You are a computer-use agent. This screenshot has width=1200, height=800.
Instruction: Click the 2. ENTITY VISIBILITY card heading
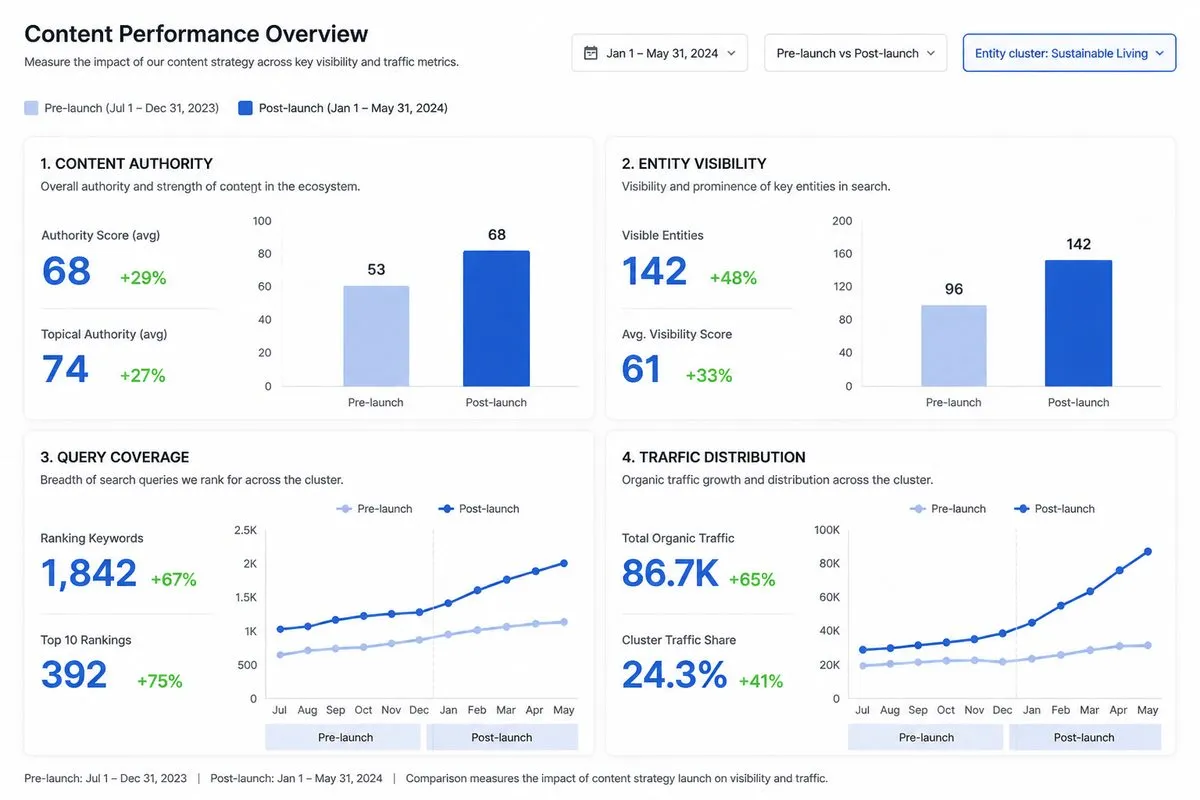tap(694, 164)
